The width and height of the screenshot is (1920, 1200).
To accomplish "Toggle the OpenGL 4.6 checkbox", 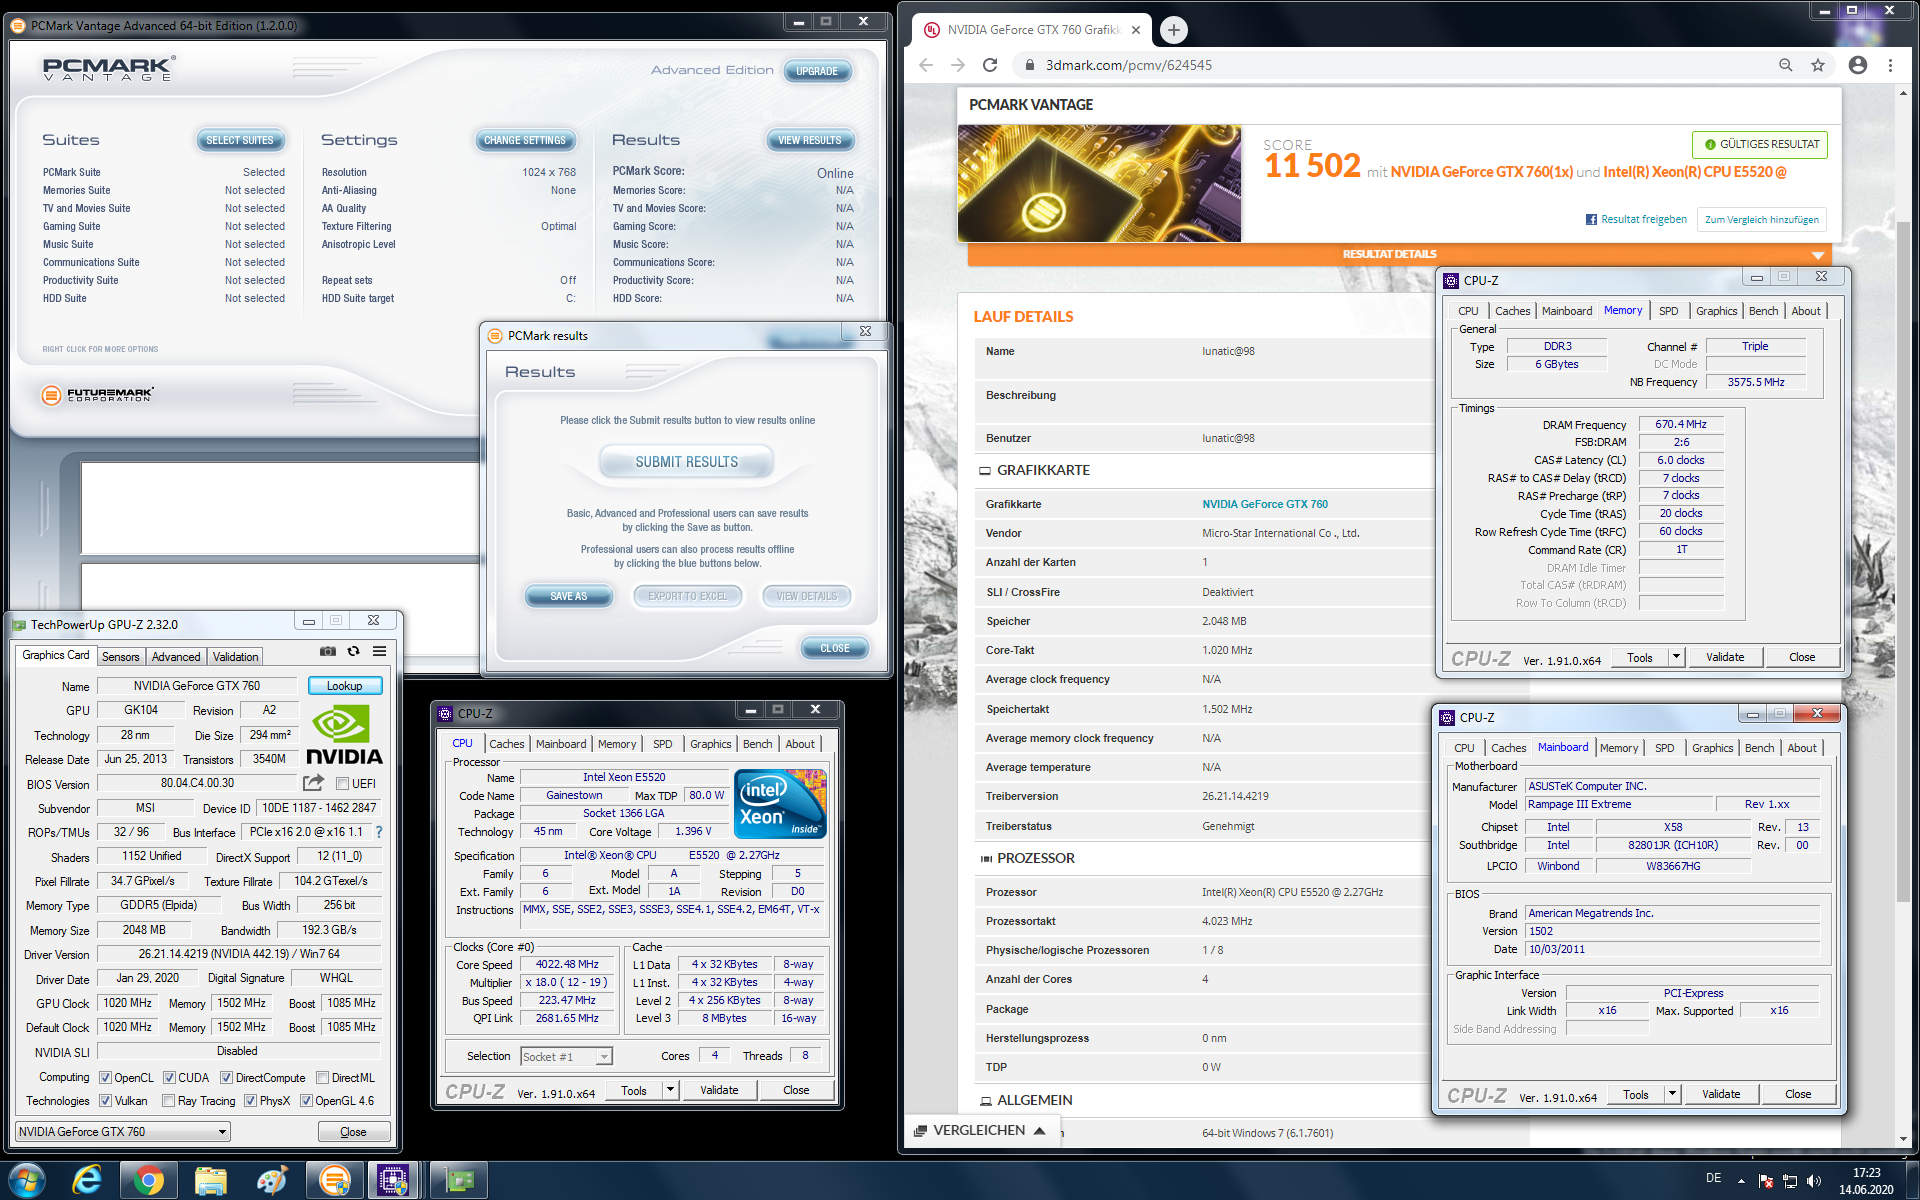I will [306, 1100].
